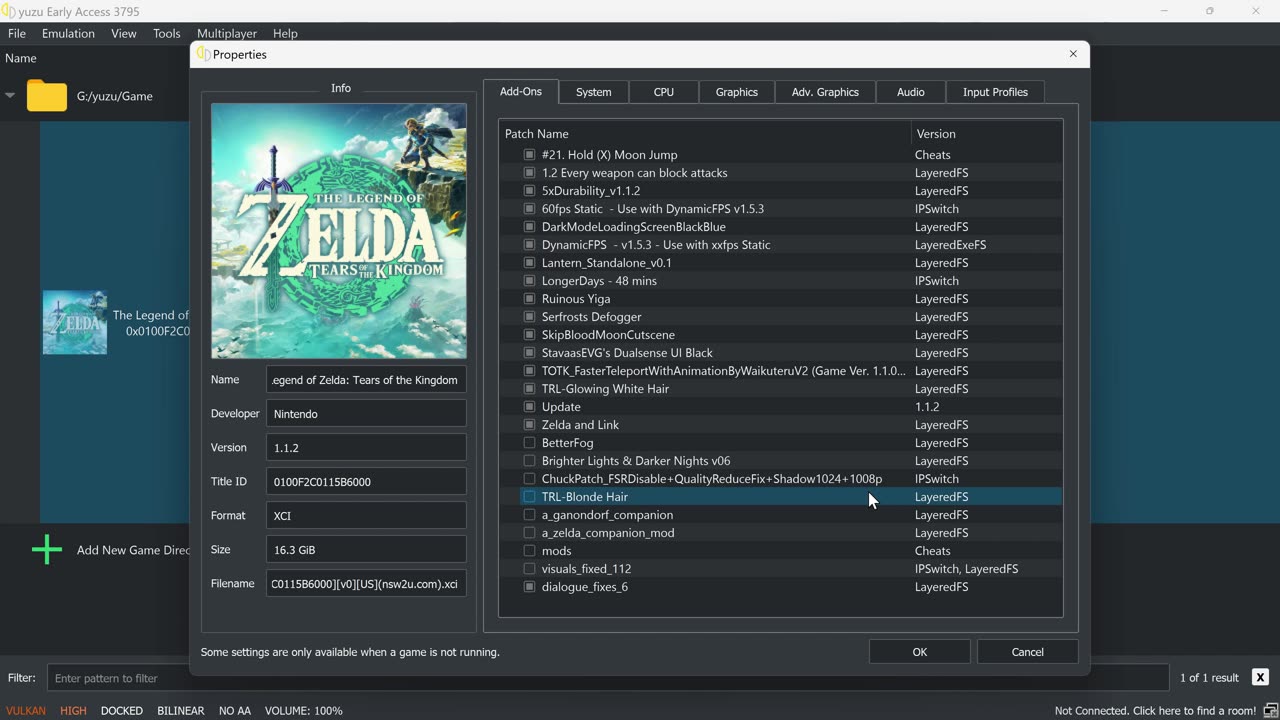Enable the a_ganondorf_companion checkbox
This screenshot has height=720, width=1280.
pyautogui.click(x=530, y=515)
